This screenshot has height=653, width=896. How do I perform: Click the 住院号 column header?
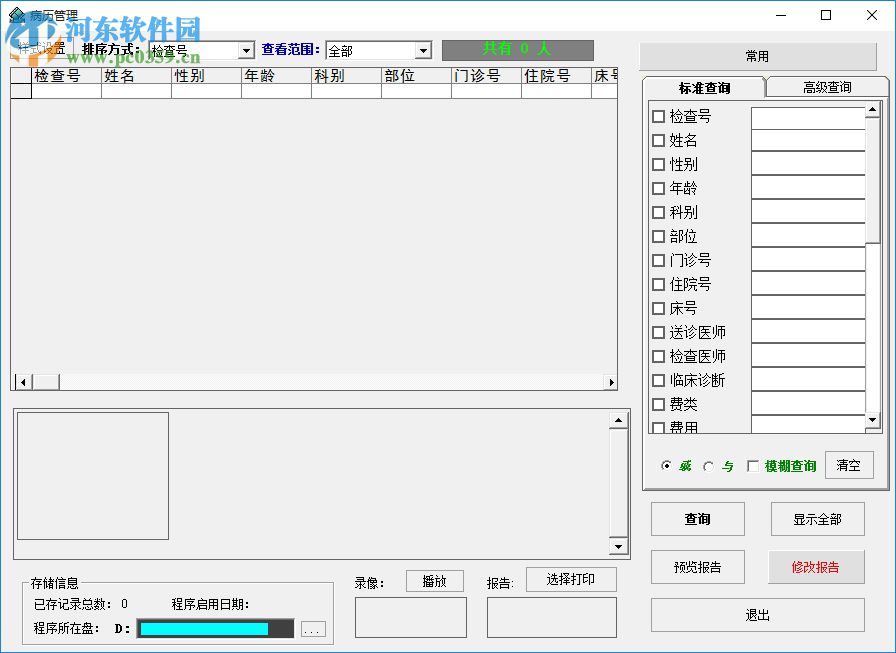pos(557,75)
